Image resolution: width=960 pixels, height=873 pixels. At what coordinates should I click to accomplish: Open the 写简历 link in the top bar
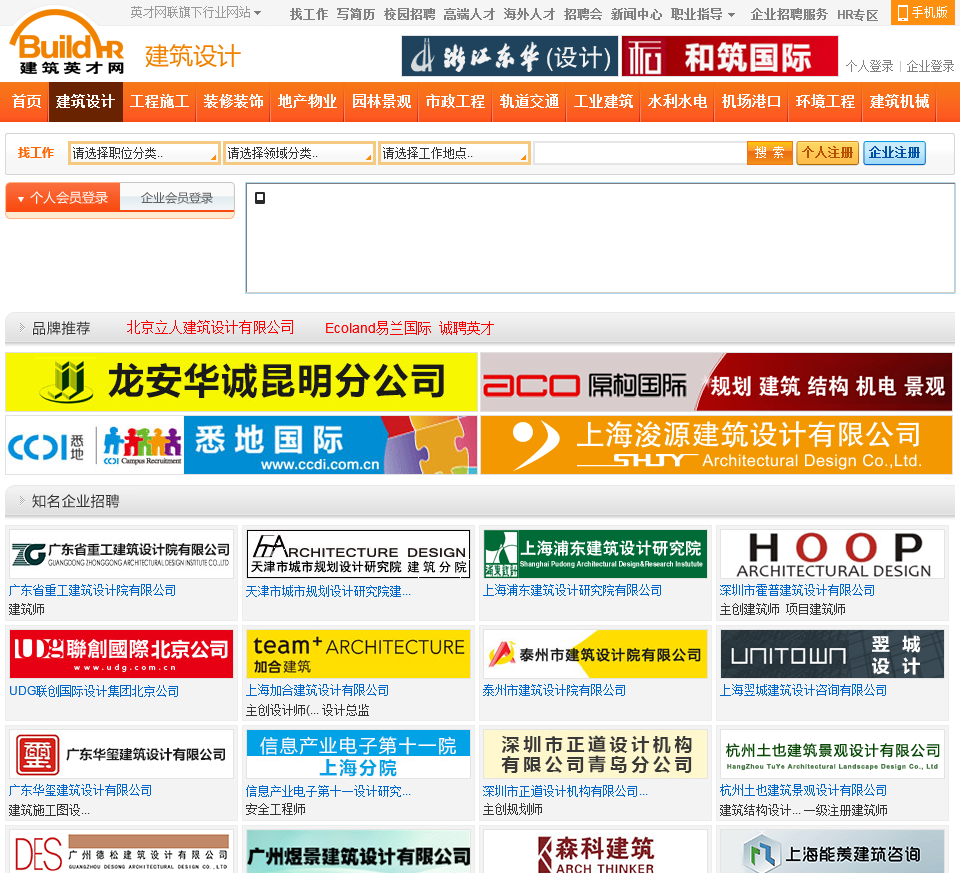pyautogui.click(x=356, y=13)
